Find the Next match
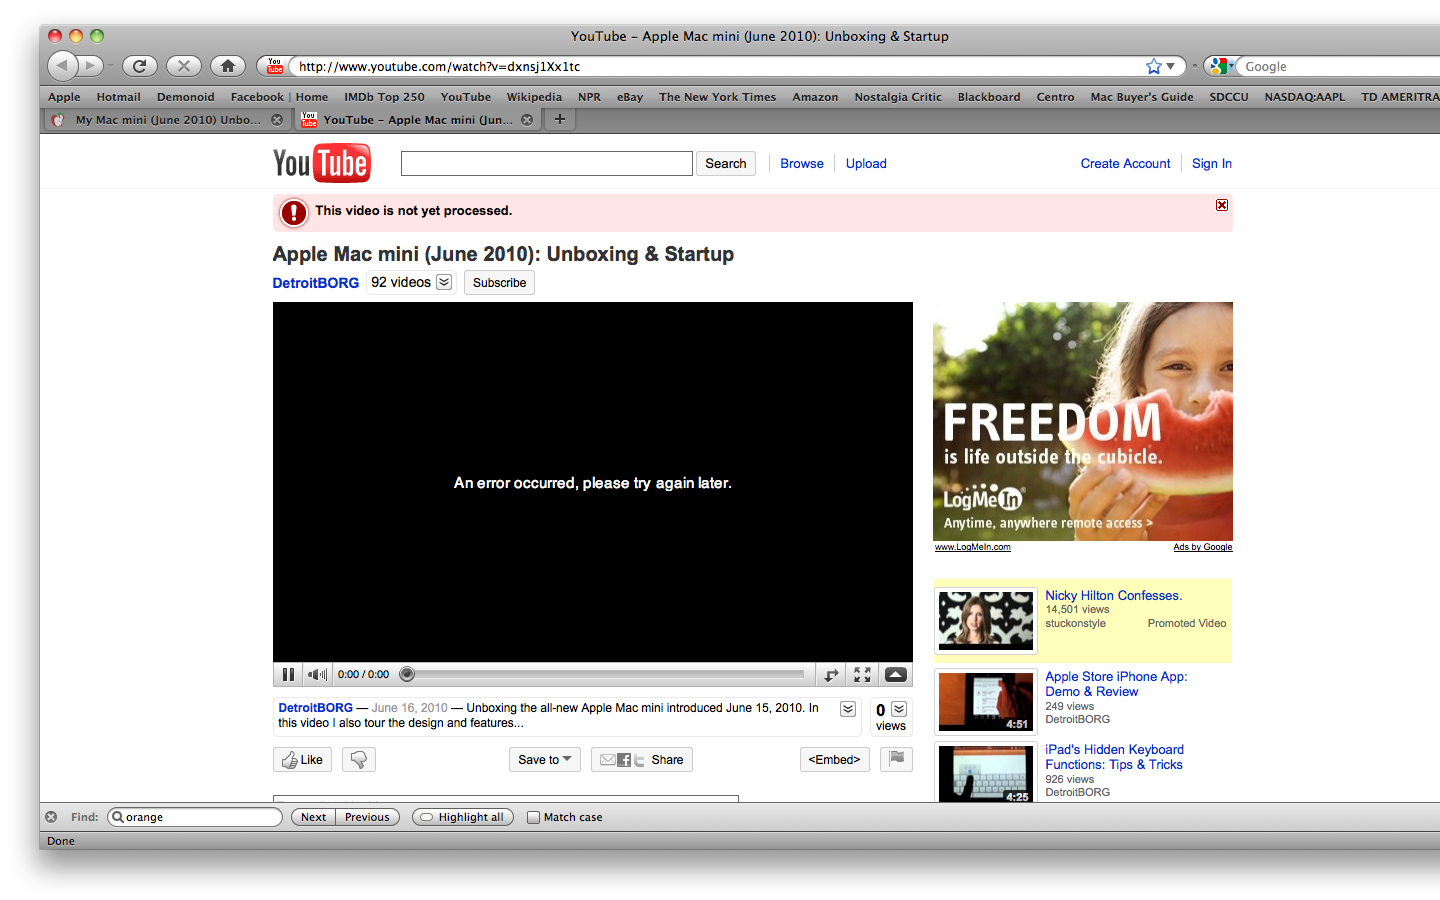The width and height of the screenshot is (1440, 900). [x=314, y=817]
